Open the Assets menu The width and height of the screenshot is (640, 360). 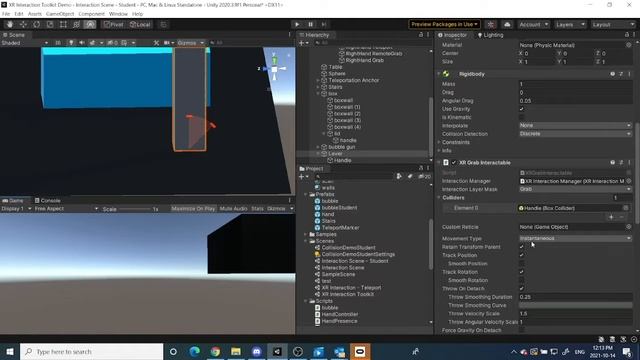pyautogui.click(x=35, y=14)
